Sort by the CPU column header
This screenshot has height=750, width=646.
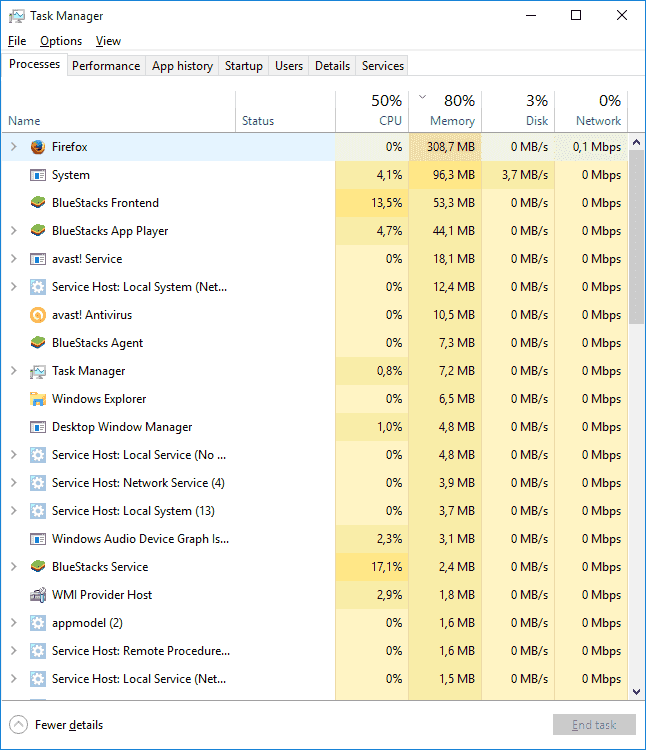pyautogui.click(x=372, y=112)
